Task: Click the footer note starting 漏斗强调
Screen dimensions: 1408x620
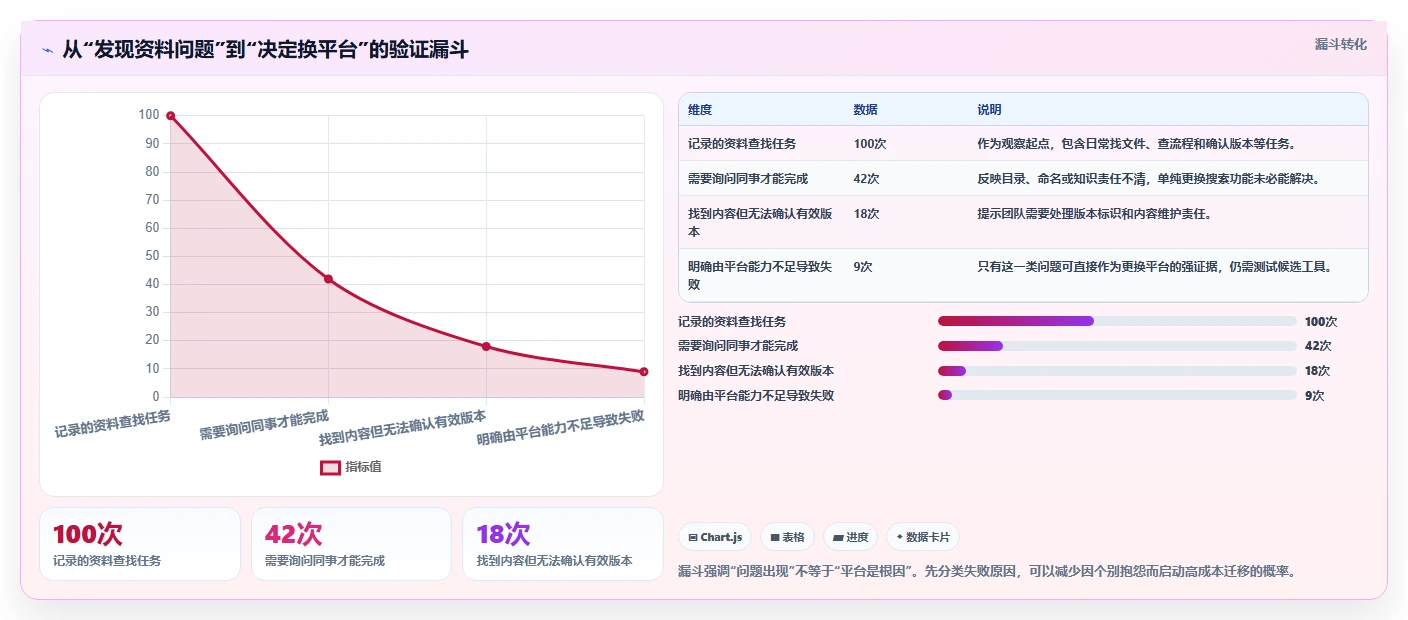Action: point(987,572)
